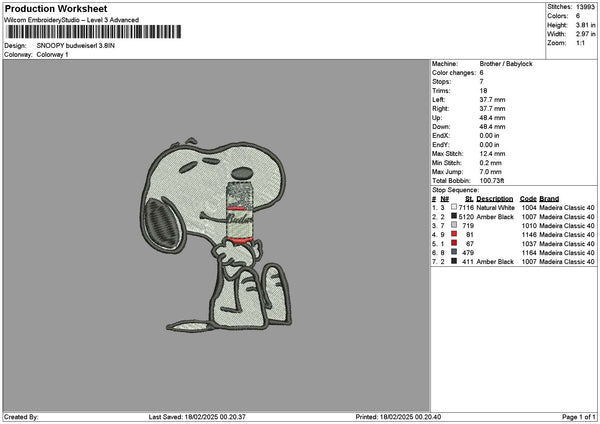This screenshot has width=600, height=424.
Task: Click thread code 1010
Action: pos(529,226)
